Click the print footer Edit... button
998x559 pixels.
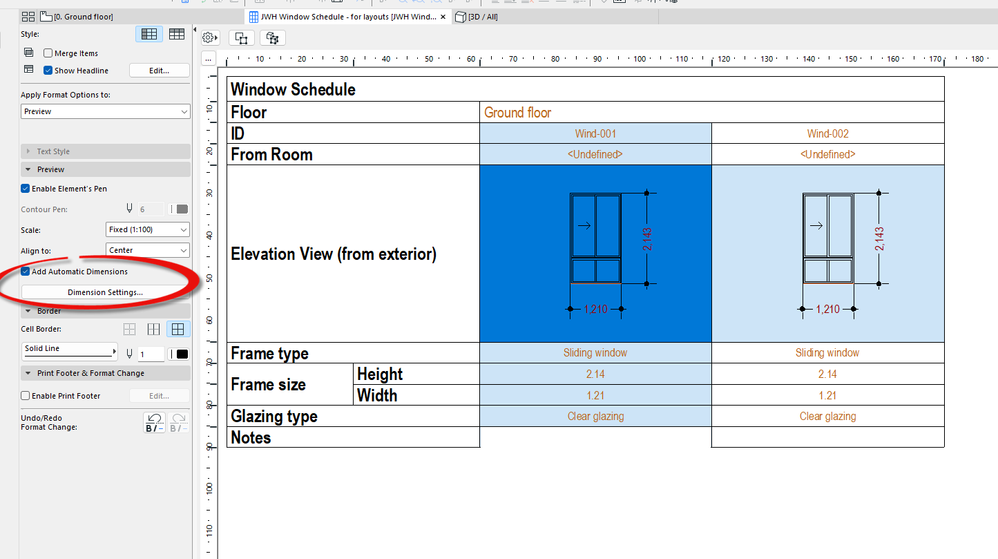tap(159, 396)
